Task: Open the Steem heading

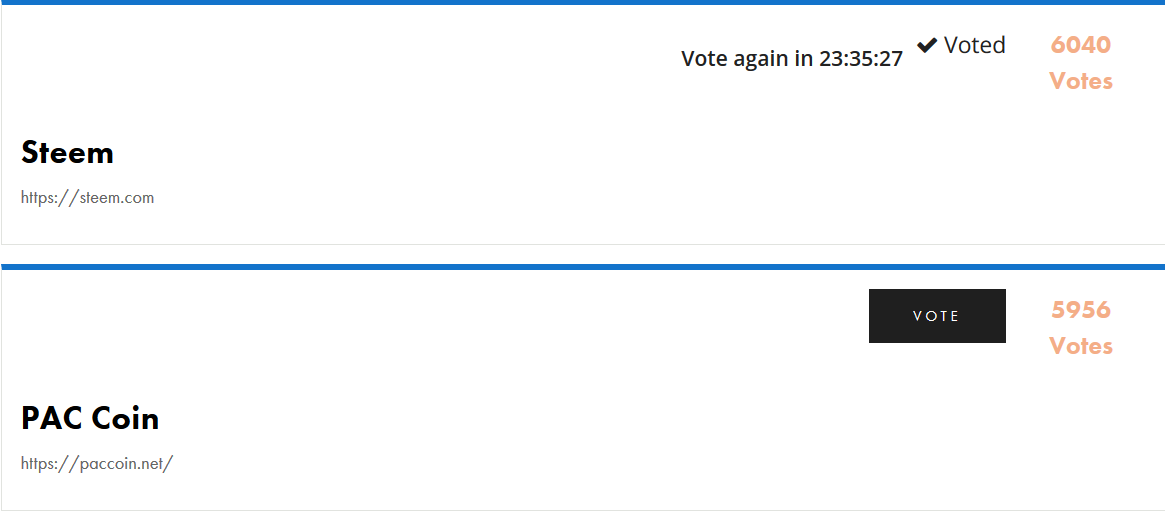Action: [67, 152]
